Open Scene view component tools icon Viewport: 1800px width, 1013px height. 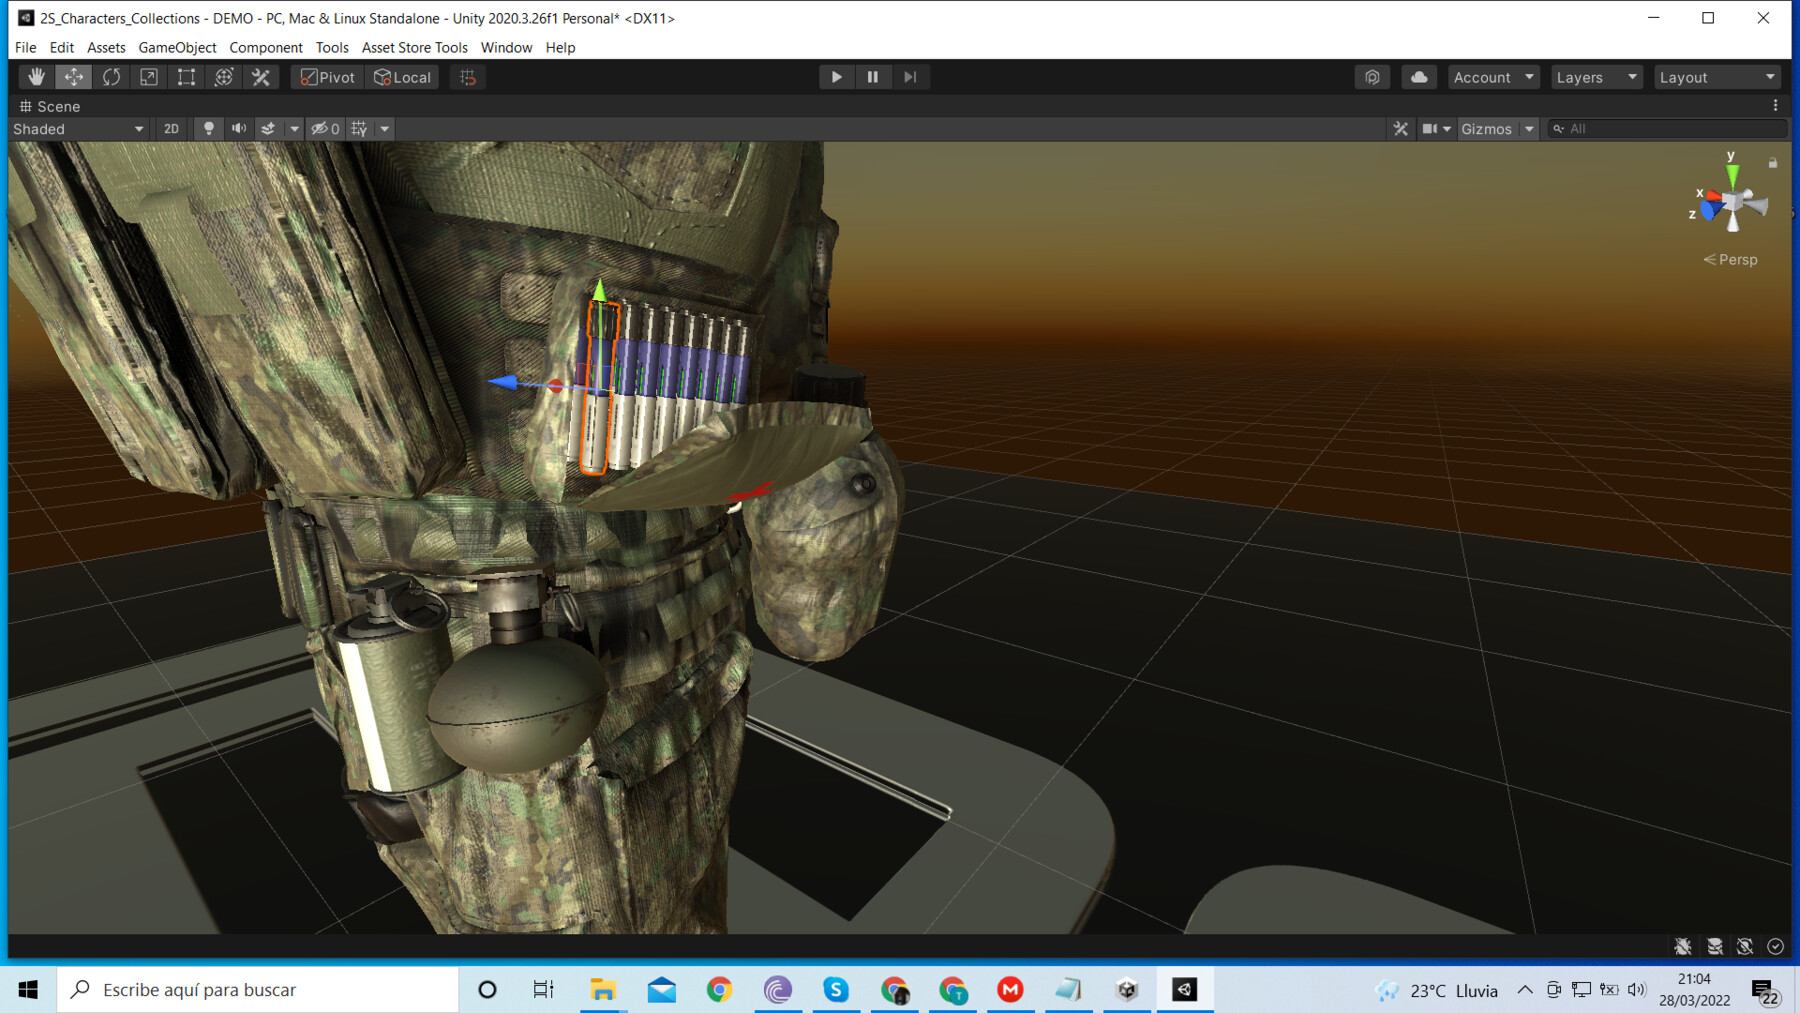(1401, 129)
